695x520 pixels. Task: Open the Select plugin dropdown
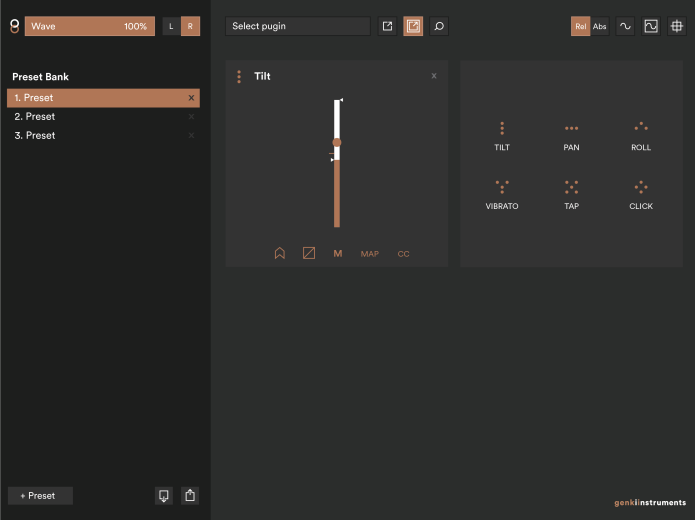click(x=298, y=26)
